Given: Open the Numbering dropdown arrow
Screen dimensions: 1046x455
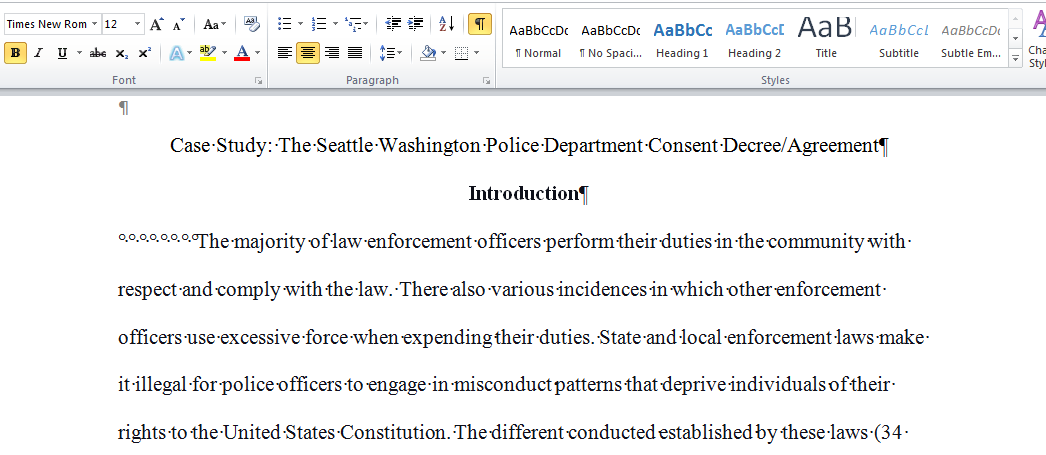Looking at the screenshot, I should click(335, 25).
